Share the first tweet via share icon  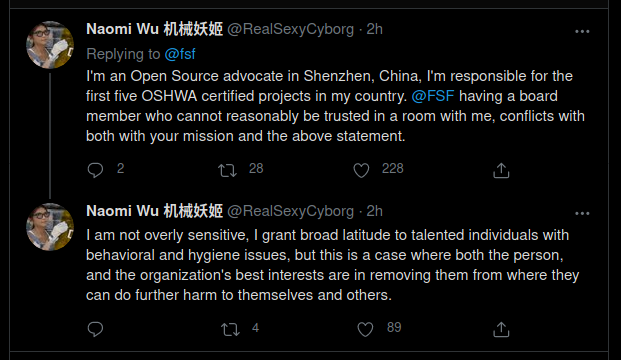[x=501, y=170]
